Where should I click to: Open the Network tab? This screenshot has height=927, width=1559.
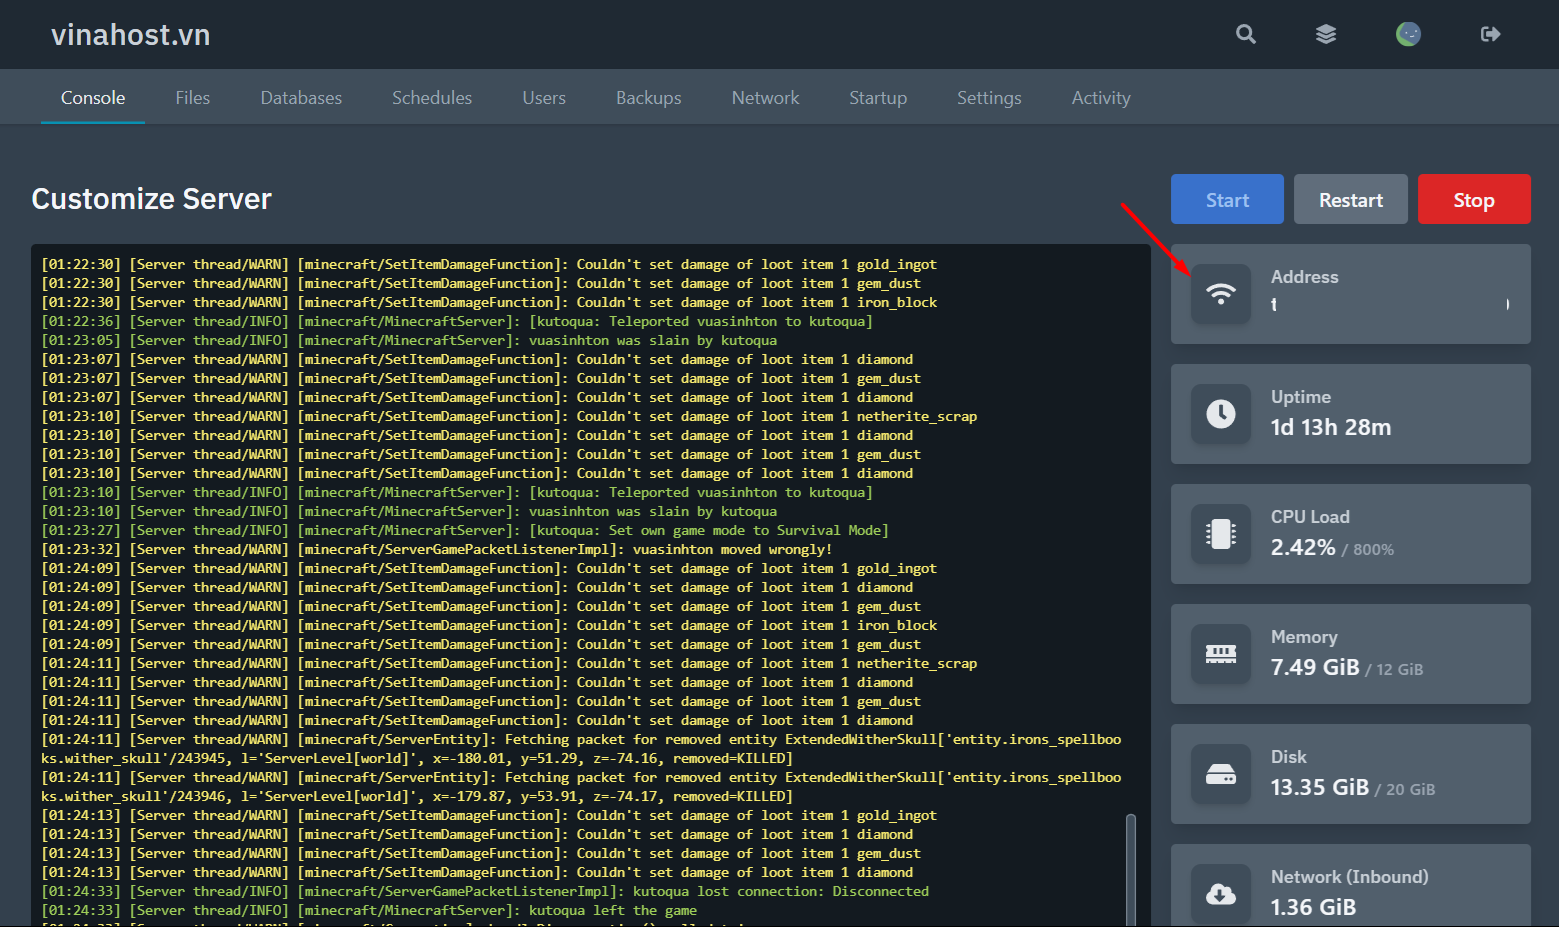tap(765, 98)
